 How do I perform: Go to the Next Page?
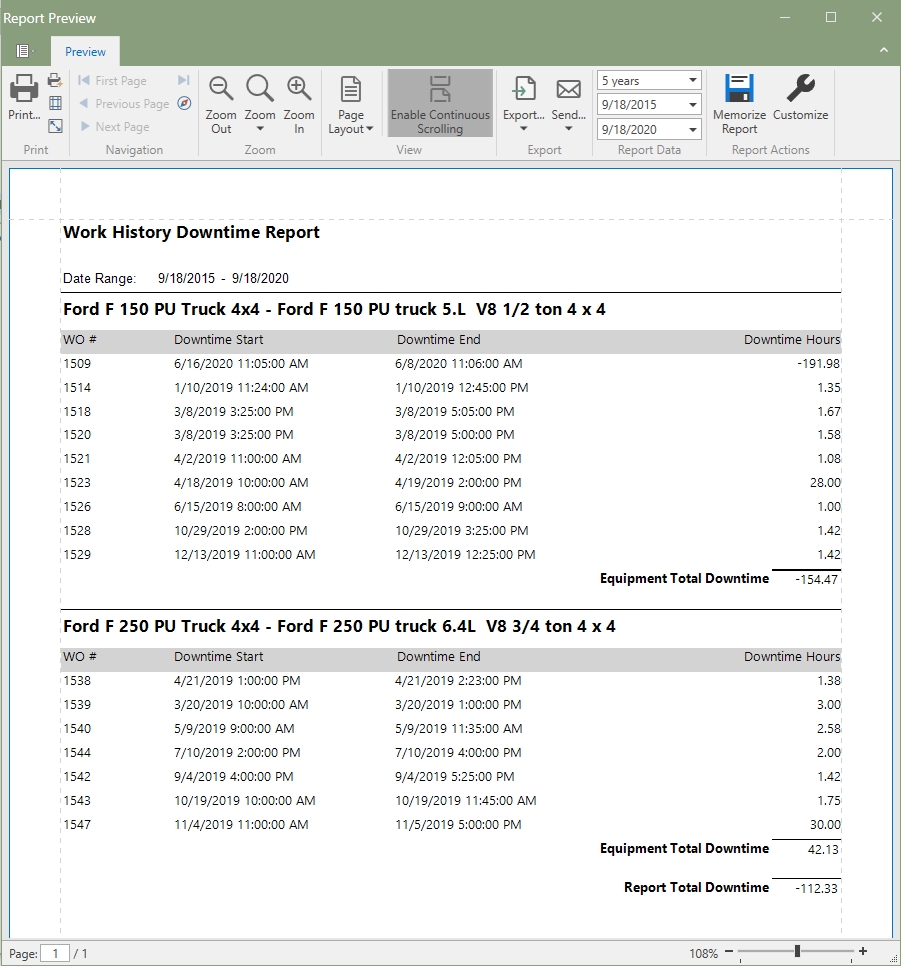(115, 127)
